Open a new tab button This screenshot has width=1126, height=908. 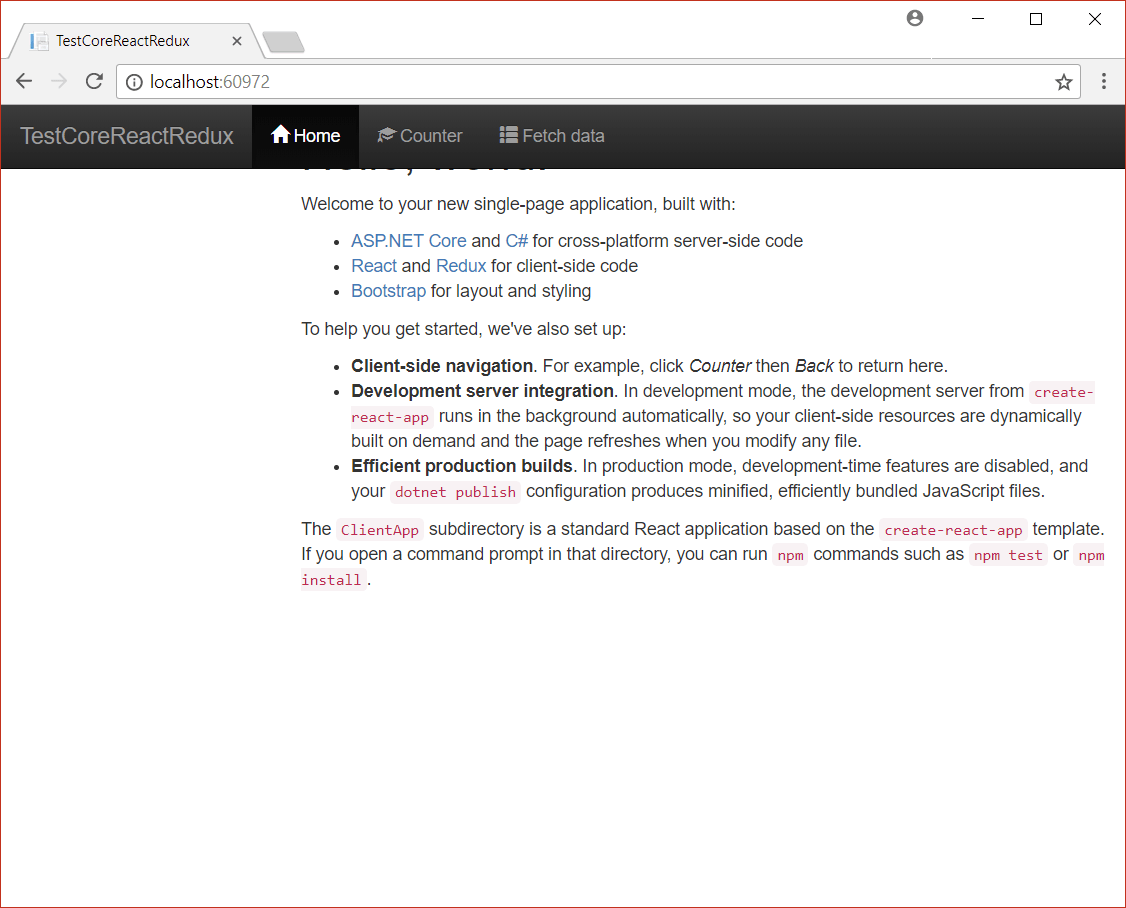coord(283,42)
